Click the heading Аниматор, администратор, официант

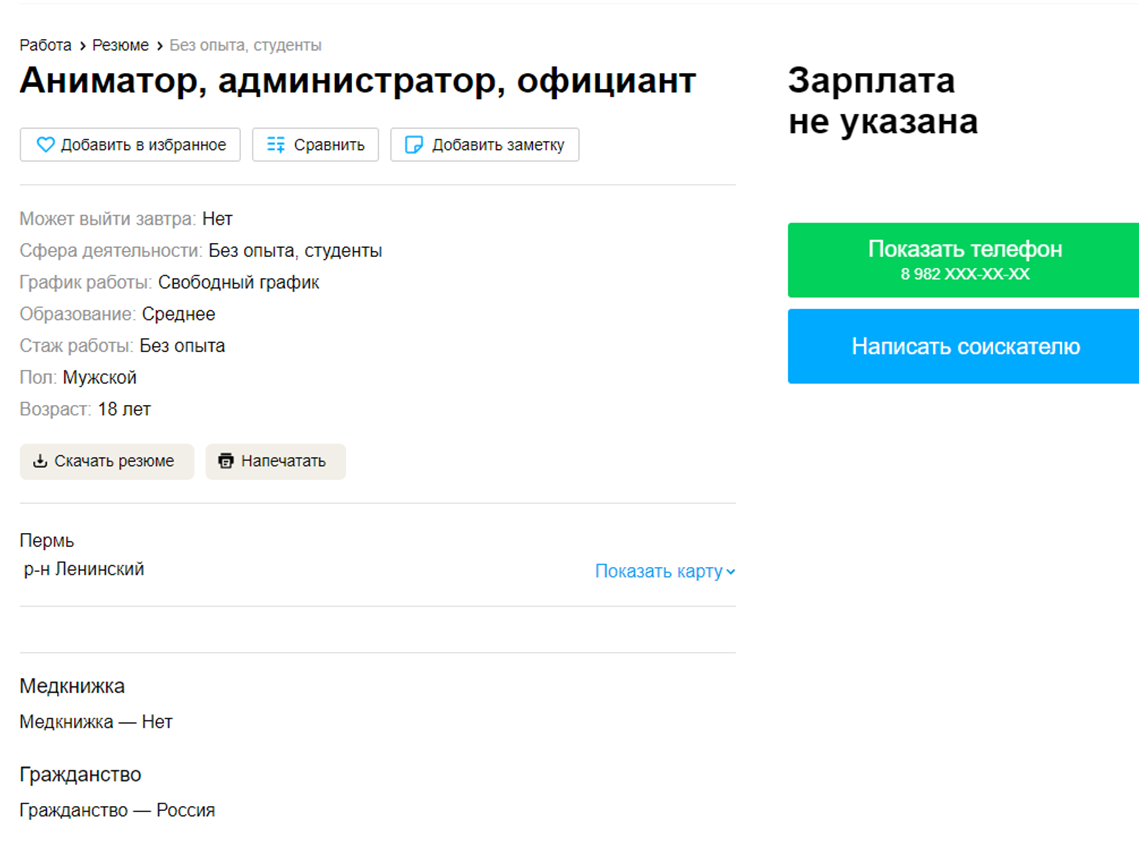[357, 81]
